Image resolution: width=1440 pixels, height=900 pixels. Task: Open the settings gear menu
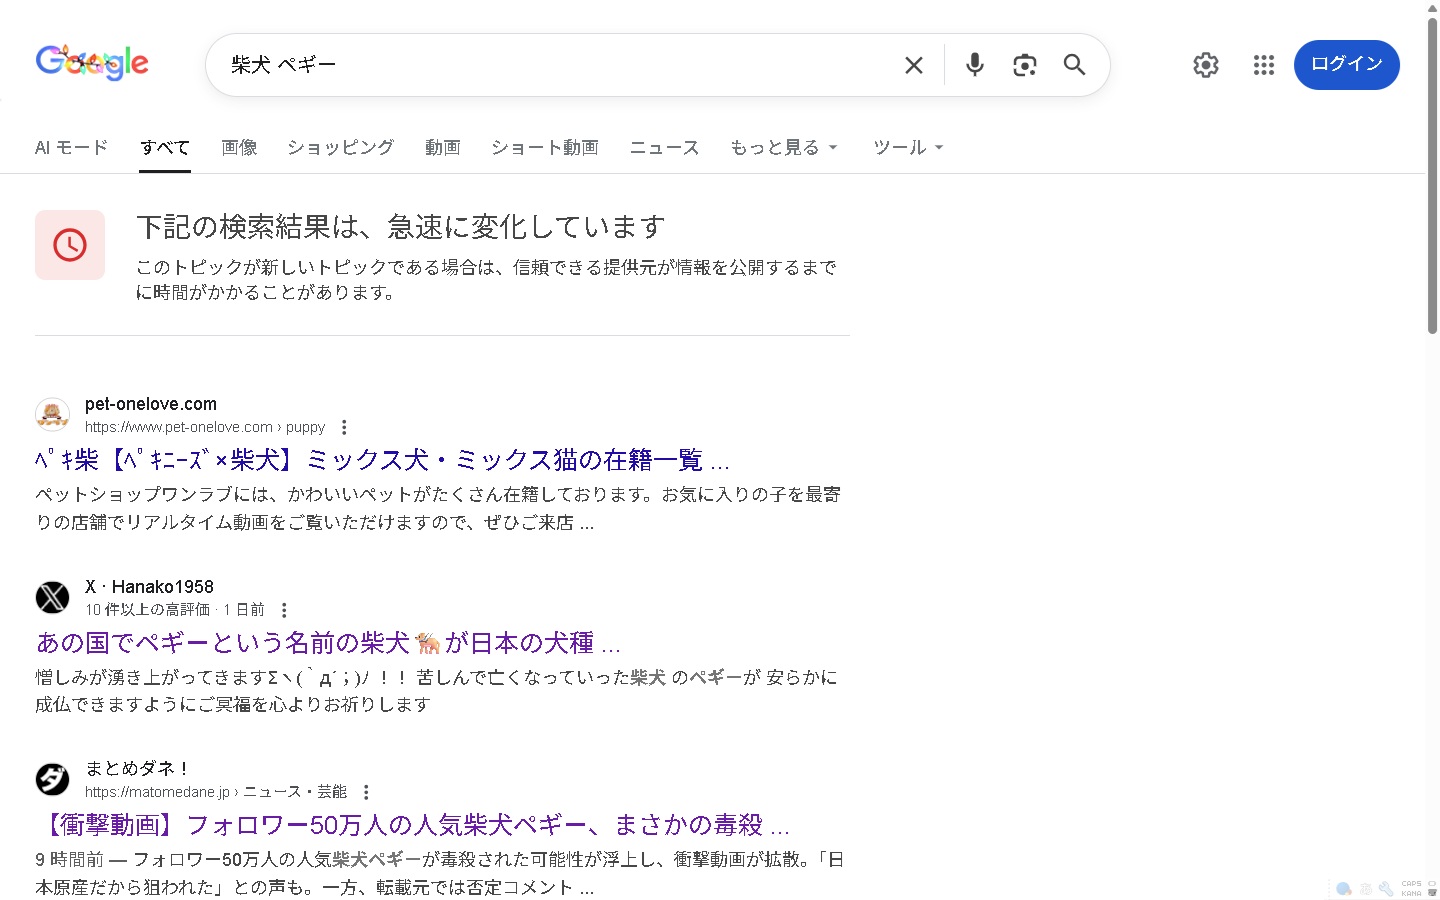[1205, 65]
